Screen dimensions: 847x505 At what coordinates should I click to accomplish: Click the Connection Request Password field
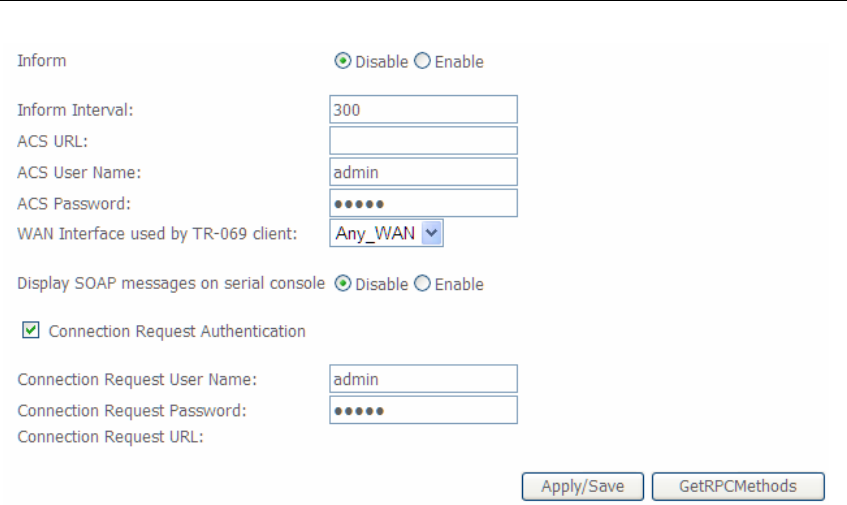[x=423, y=410]
